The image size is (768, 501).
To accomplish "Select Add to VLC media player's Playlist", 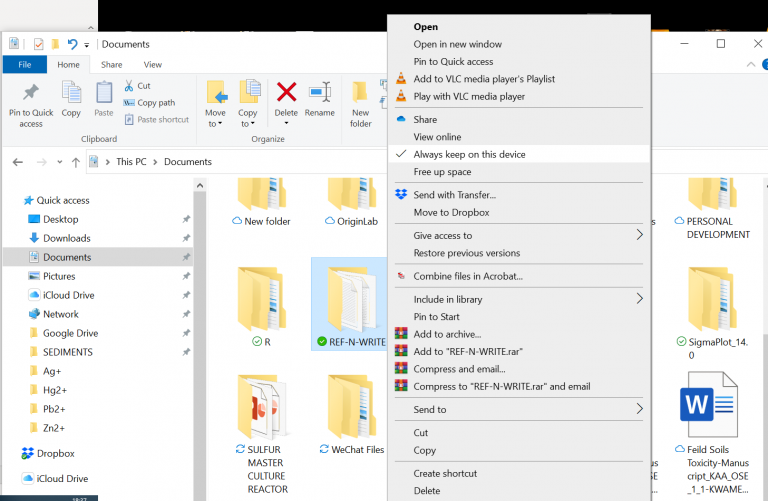I will 484,79.
